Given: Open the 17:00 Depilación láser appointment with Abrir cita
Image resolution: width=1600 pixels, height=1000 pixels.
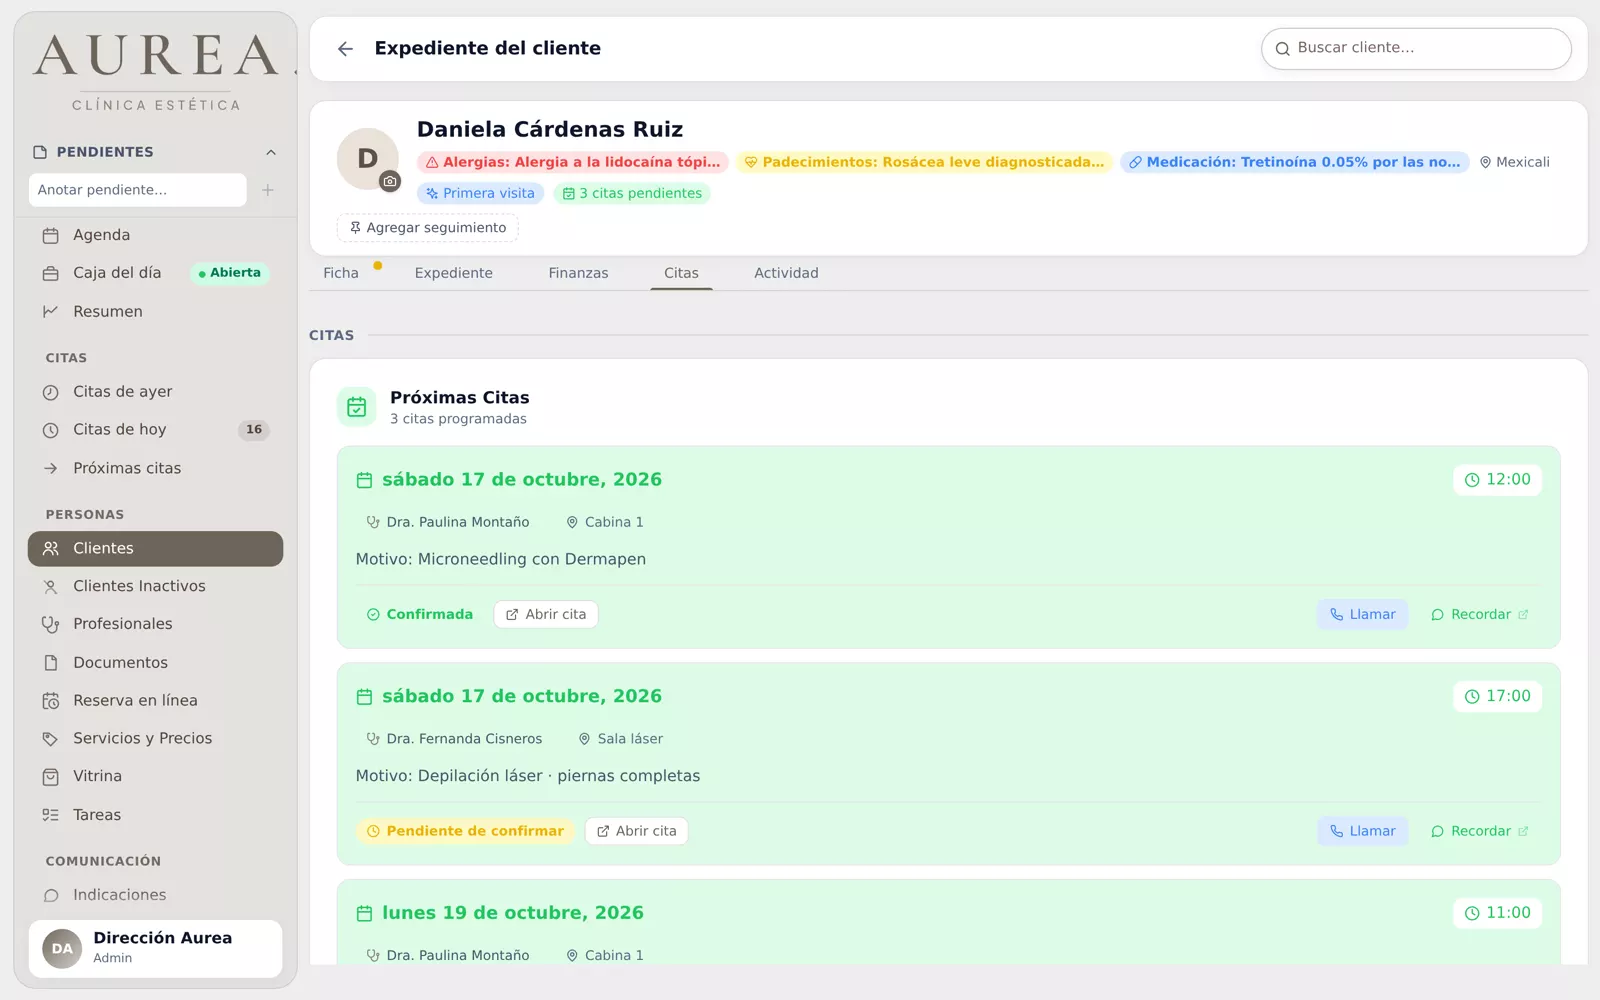Looking at the screenshot, I should (x=636, y=831).
